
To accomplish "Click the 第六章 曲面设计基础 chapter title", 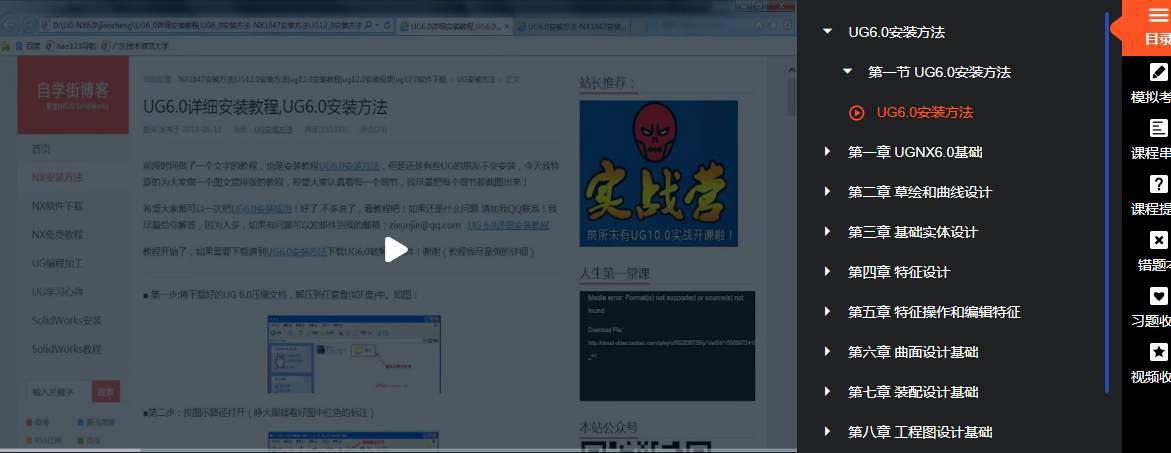I will (913, 352).
